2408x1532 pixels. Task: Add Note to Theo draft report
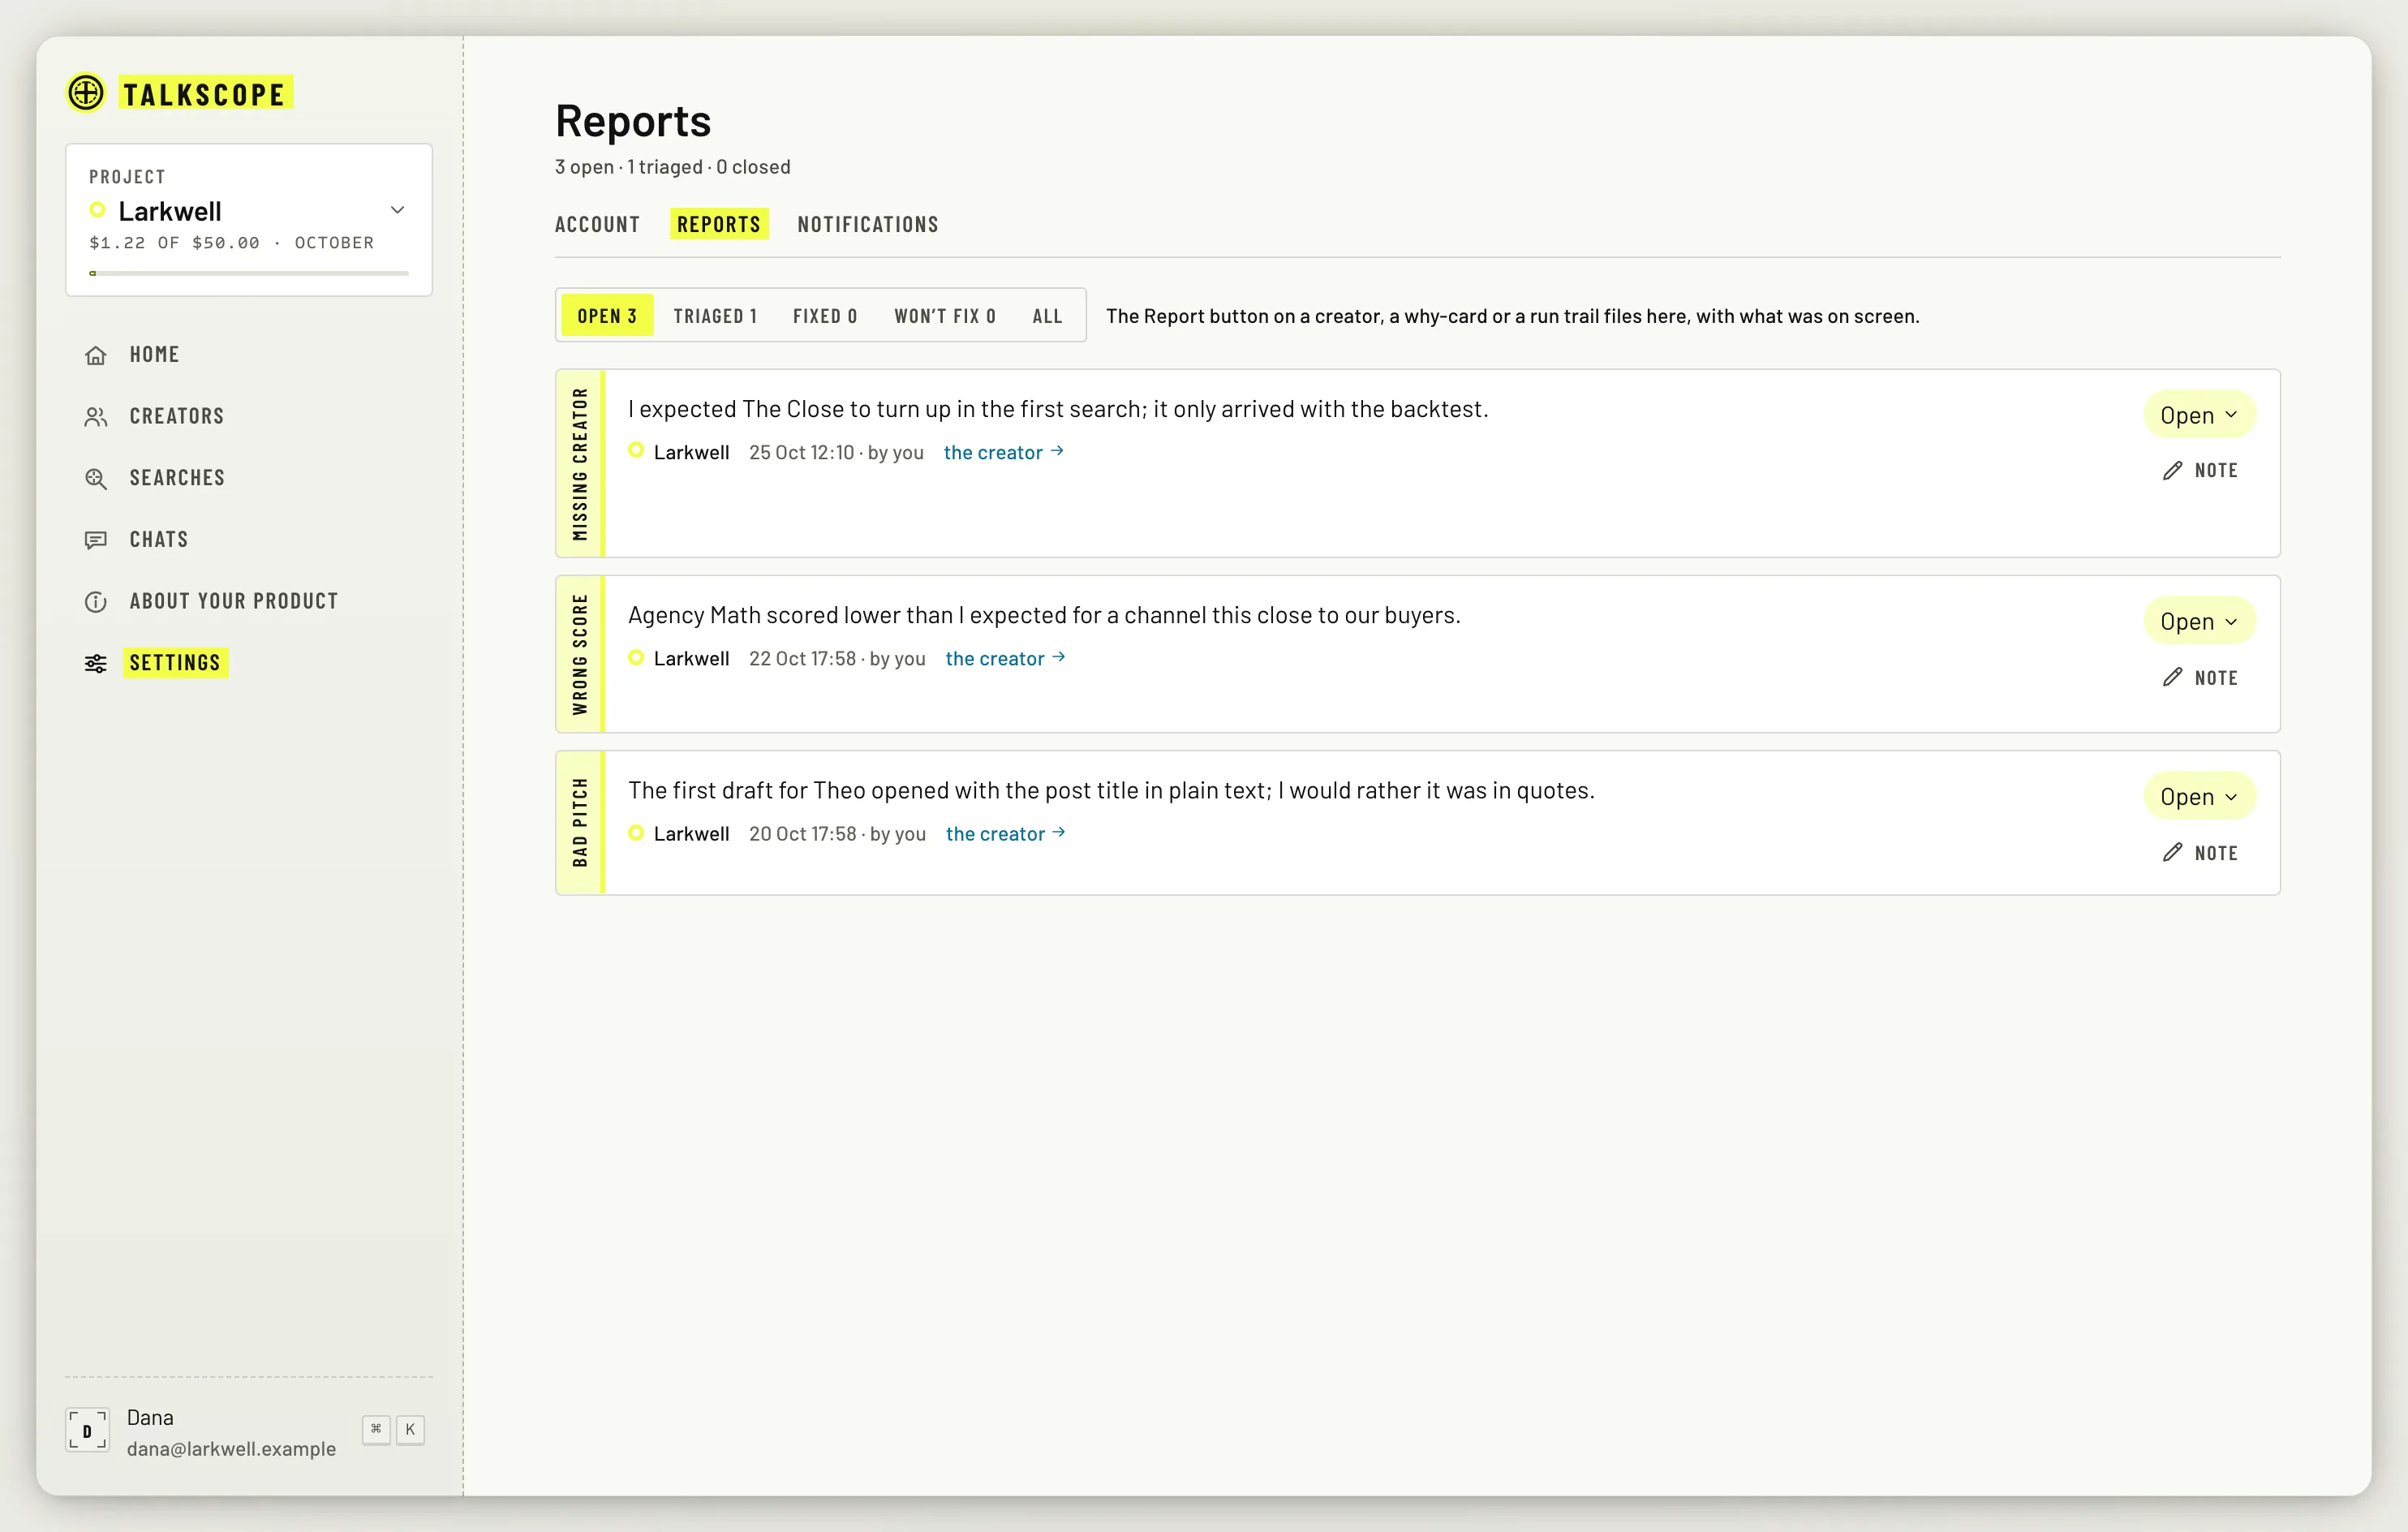click(2200, 852)
